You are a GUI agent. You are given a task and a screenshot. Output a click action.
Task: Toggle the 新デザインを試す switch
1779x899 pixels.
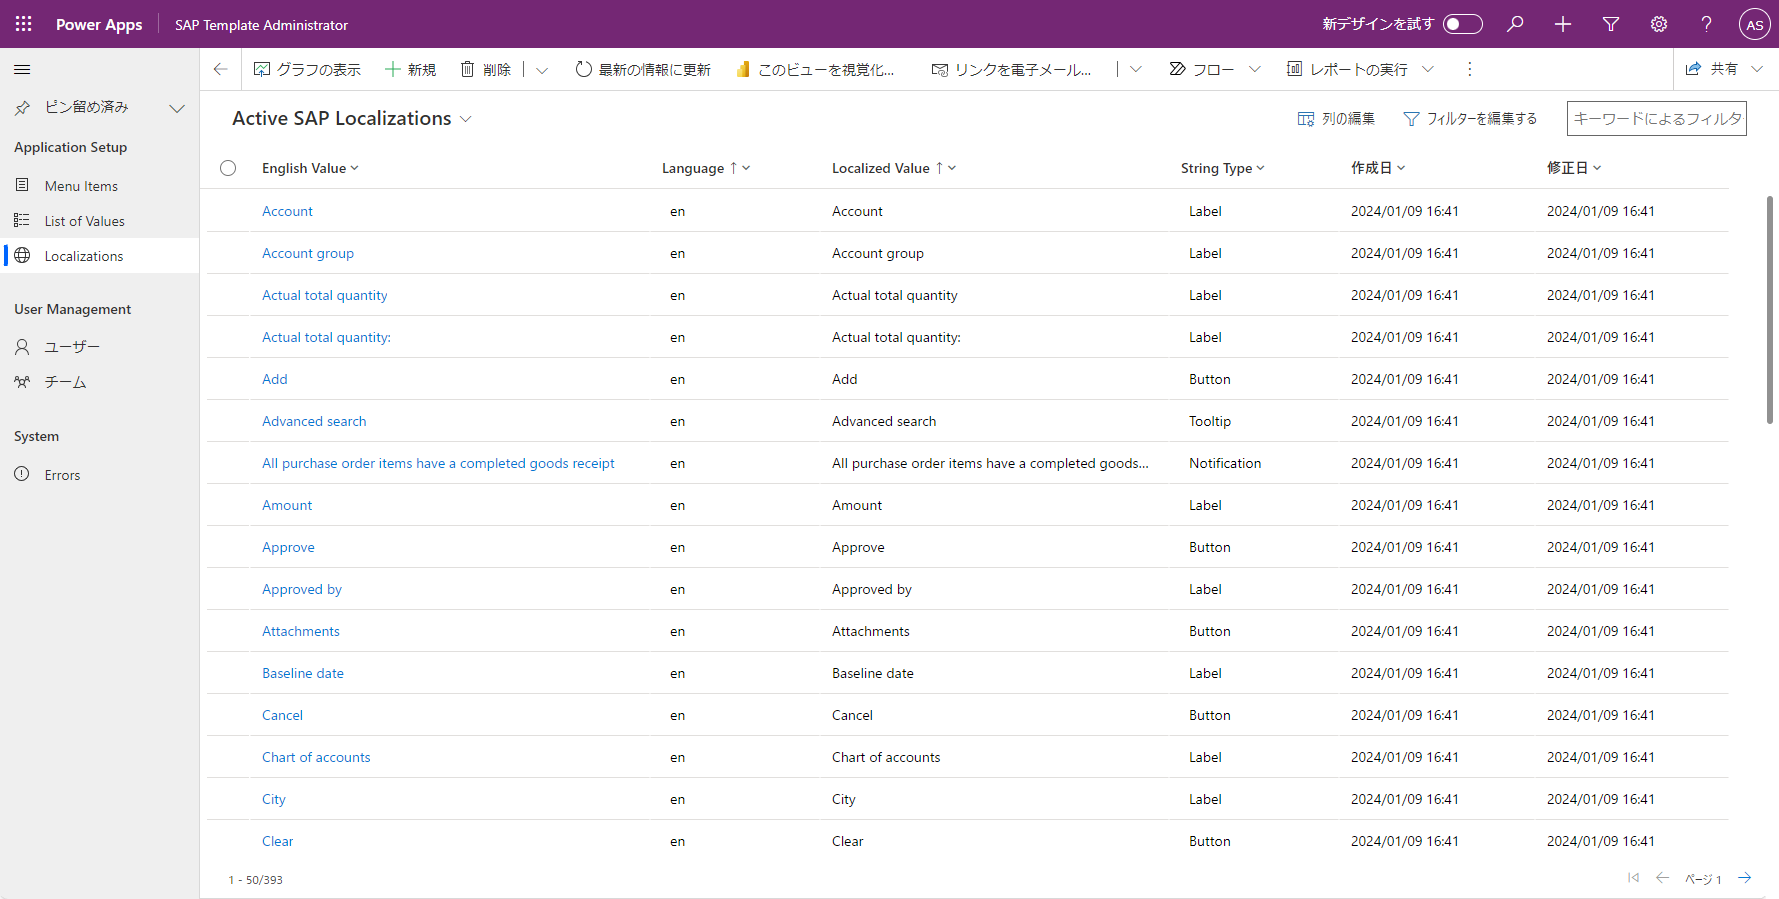tap(1462, 24)
